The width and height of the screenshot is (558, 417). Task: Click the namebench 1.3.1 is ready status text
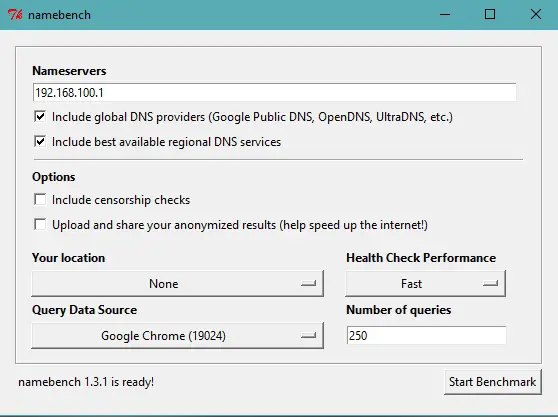86,382
